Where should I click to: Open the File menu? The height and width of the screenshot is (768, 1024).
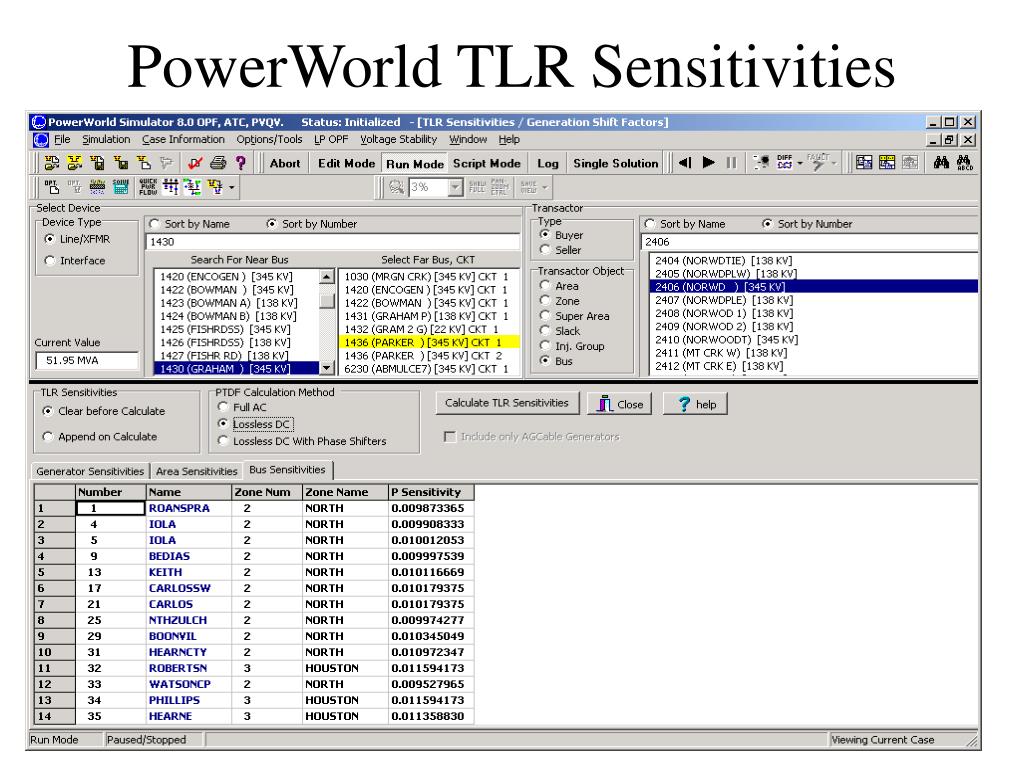click(62, 139)
